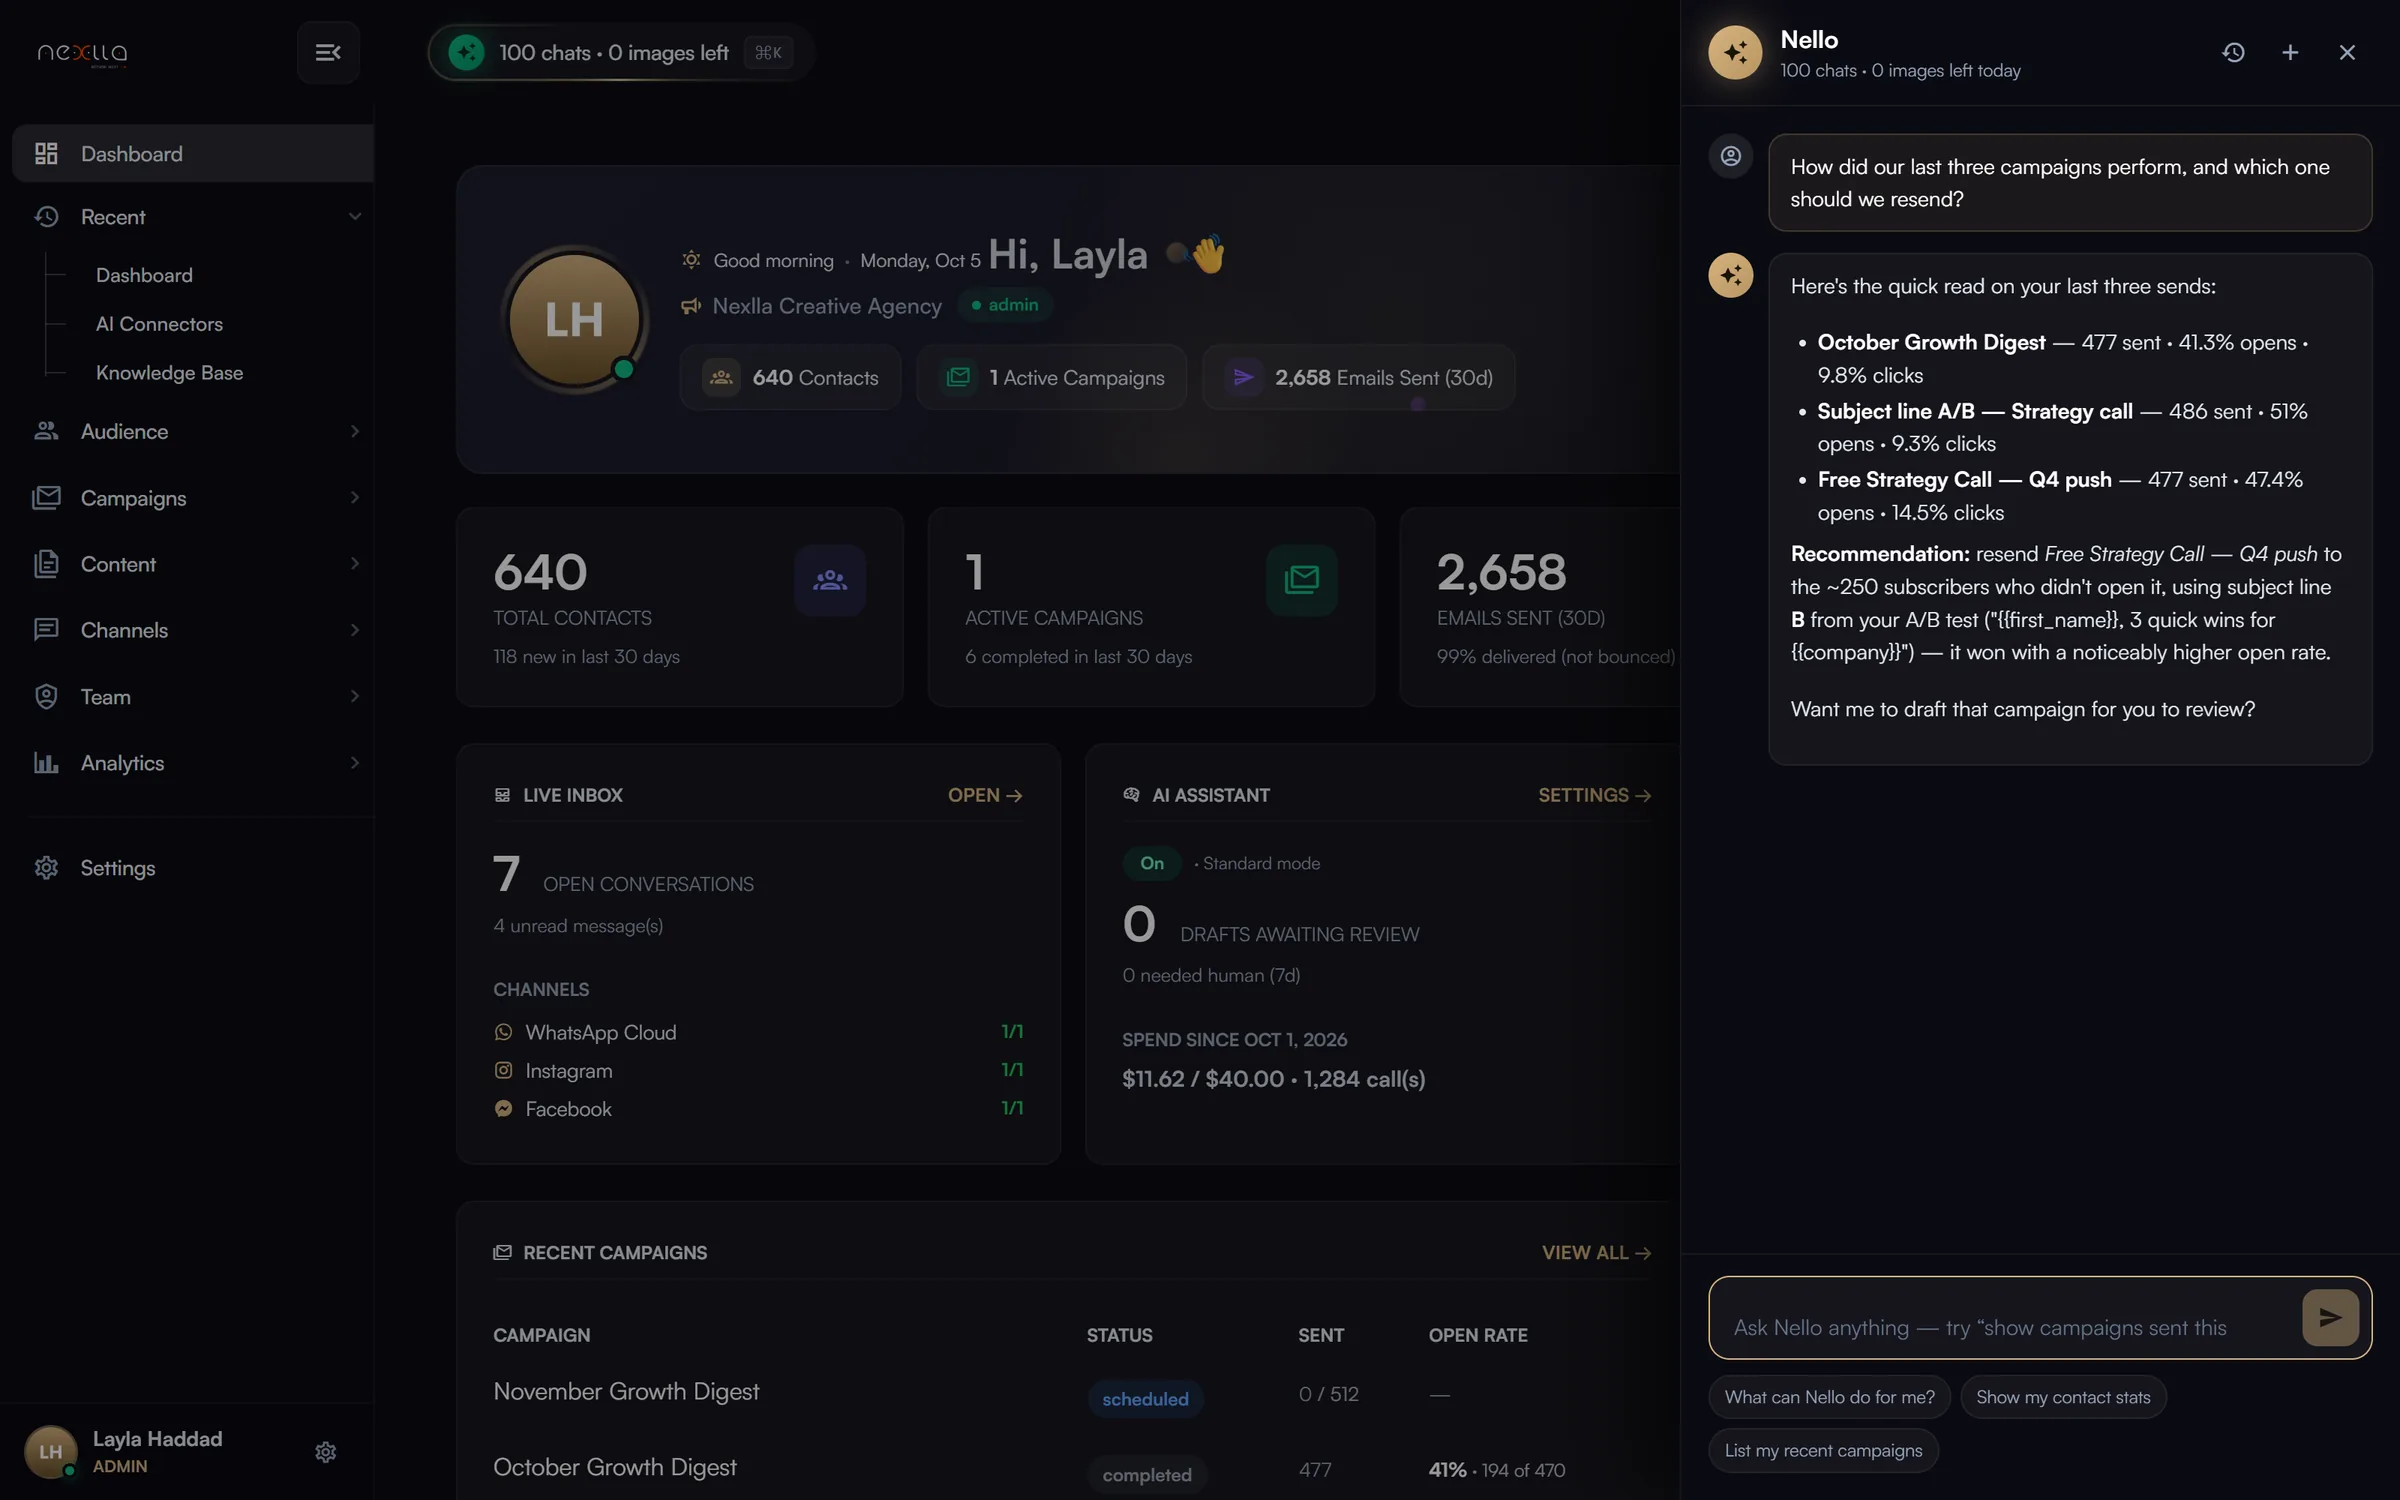Click the large LH profile avatar

574,319
